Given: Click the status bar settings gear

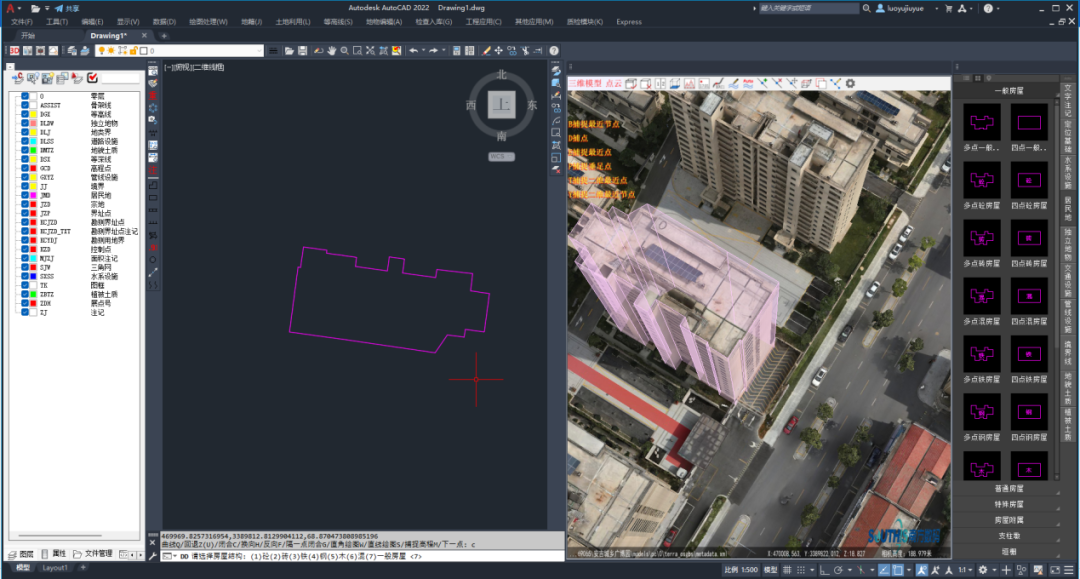Looking at the screenshot, I should [x=983, y=570].
